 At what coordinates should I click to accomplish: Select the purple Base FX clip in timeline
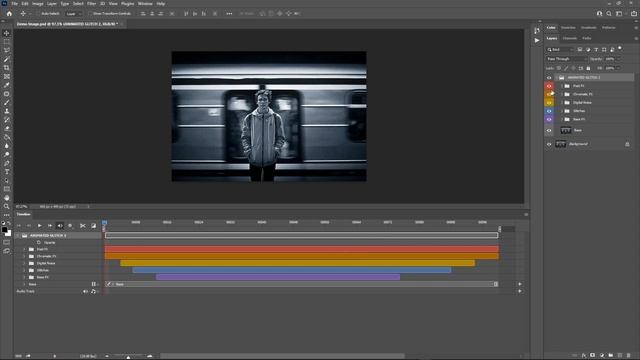(x=278, y=277)
